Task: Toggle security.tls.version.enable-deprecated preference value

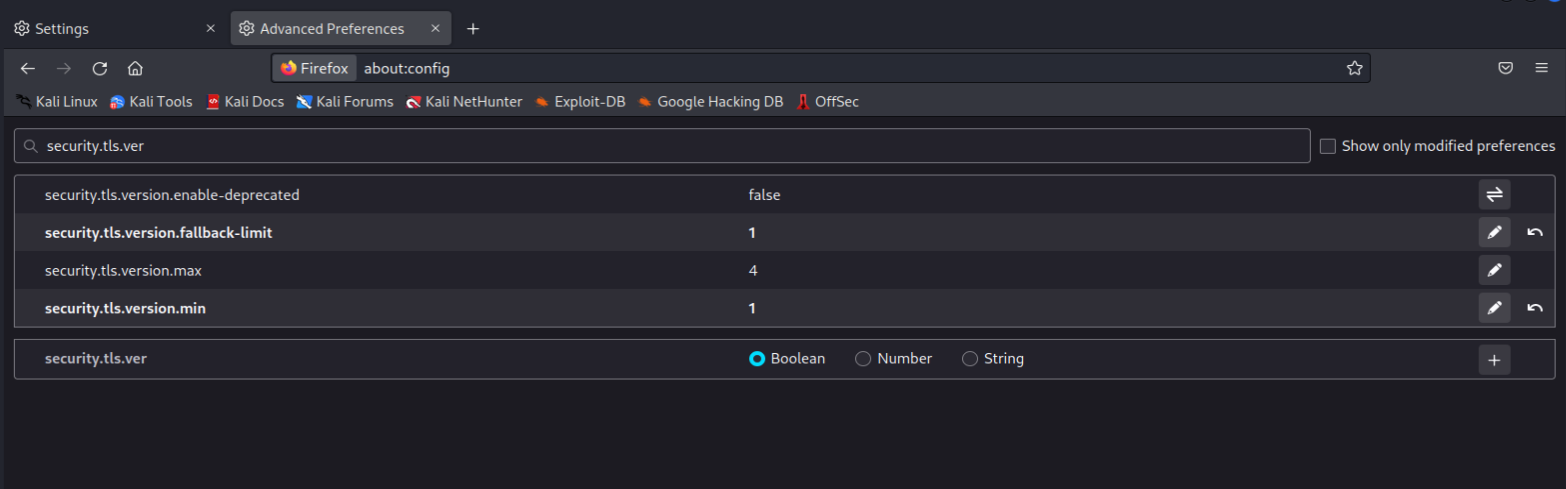Action: [x=1494, y=195]
